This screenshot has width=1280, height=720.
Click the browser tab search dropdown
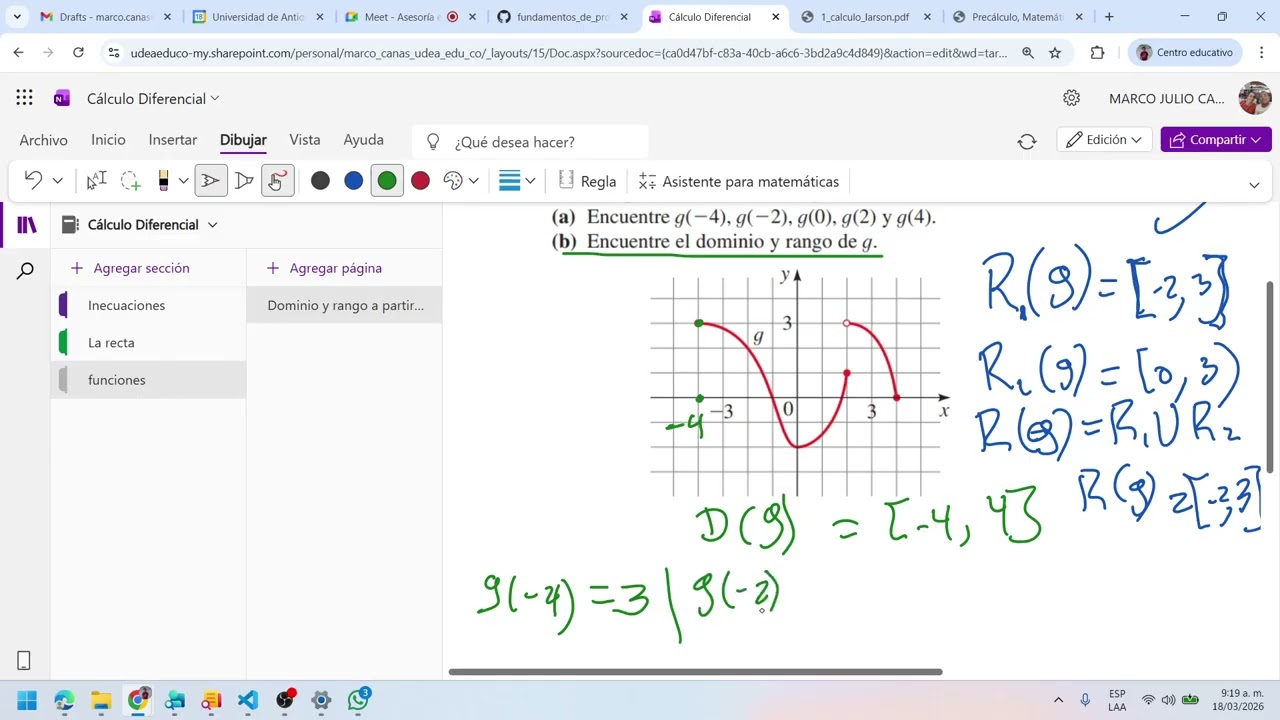pyautogui.click(x=17, y=17)
